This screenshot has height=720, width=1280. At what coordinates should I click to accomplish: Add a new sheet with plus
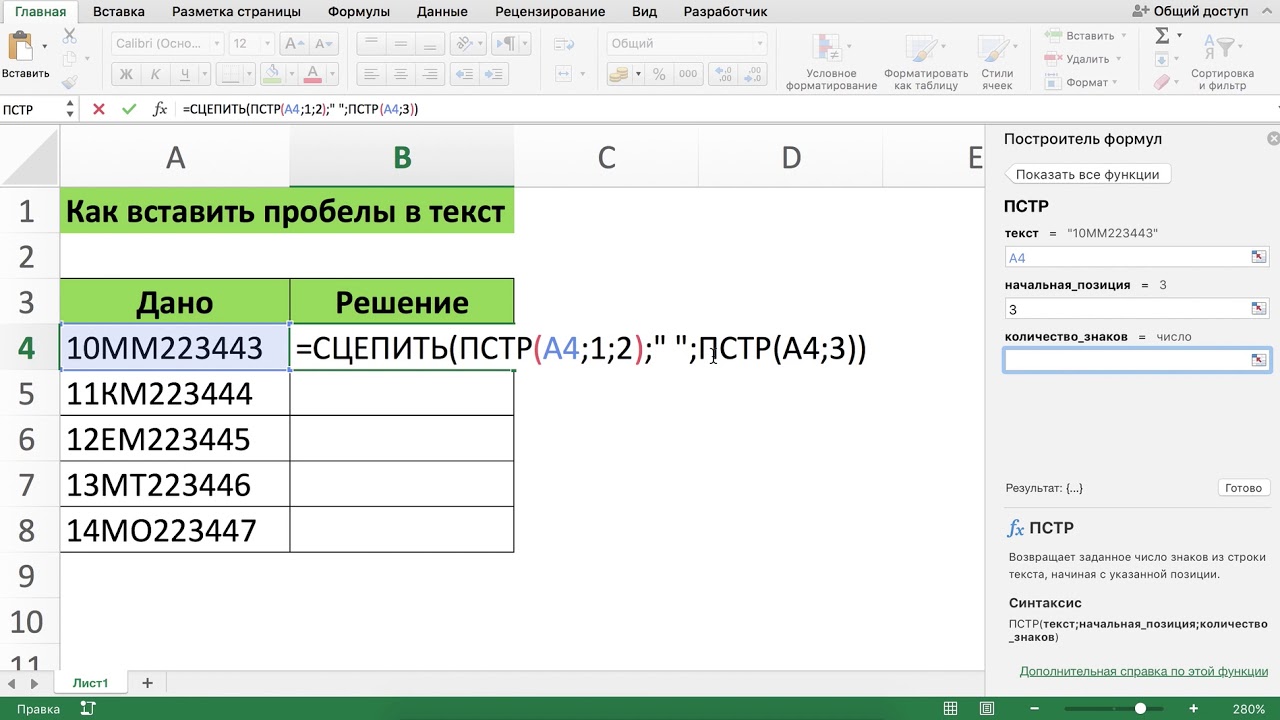(147, 683)
